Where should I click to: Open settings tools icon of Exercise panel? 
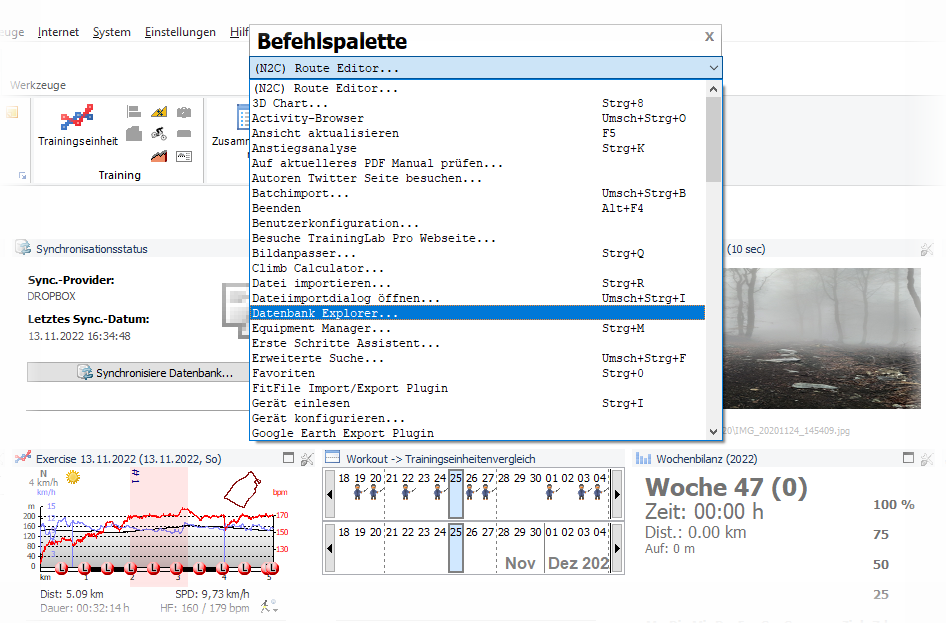click(307, 460)
